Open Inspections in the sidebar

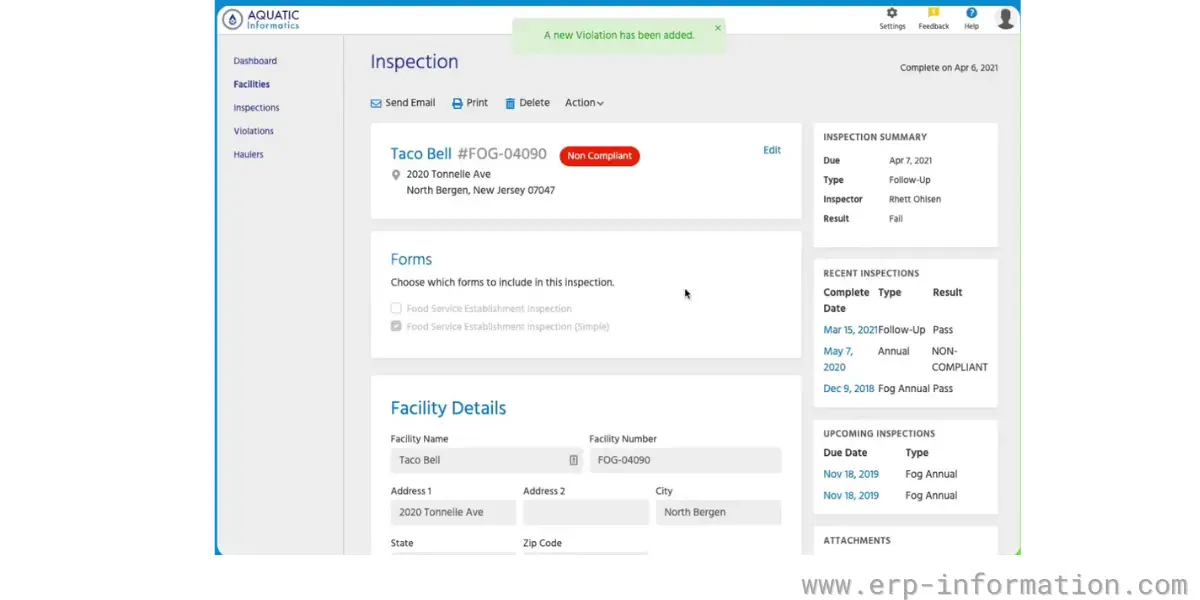coord(256,108)
